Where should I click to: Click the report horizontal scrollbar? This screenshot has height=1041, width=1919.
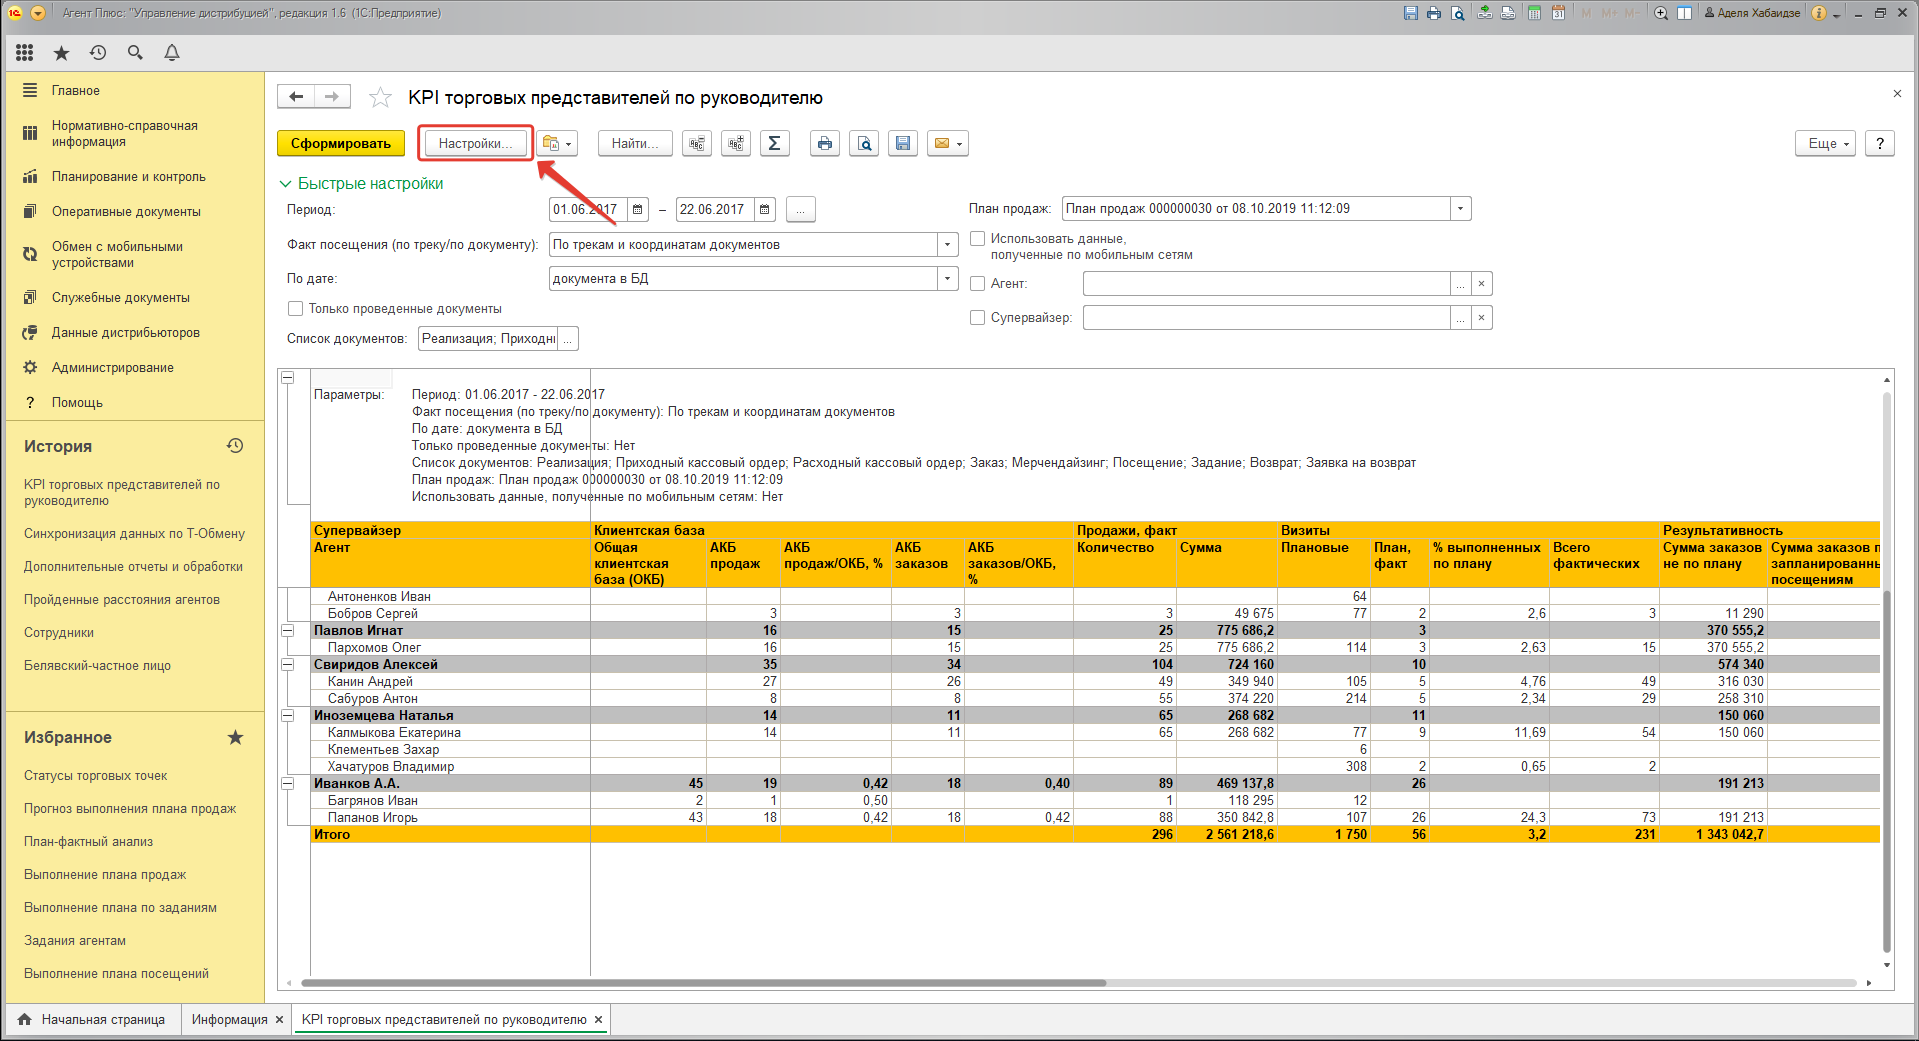pyautogui.click(x=702, y=983)
